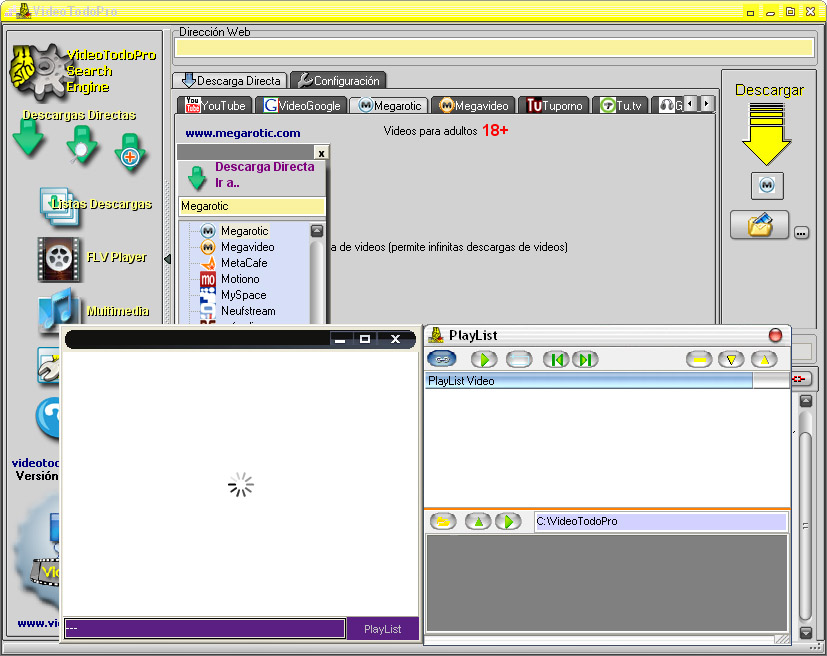Launch the FLV Player
The image size is (827, 656).
(92, 258)
